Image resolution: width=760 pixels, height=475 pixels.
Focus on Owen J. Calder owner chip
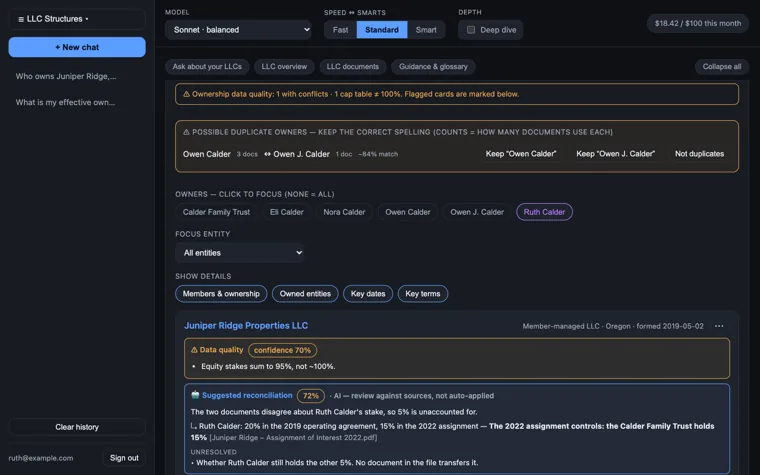tap(477, 212)
